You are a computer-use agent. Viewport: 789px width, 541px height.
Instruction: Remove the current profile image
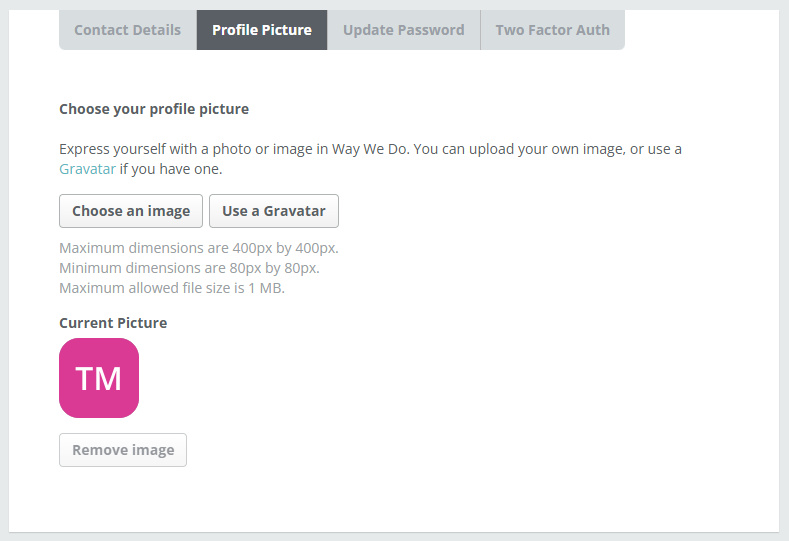[123, 450]
